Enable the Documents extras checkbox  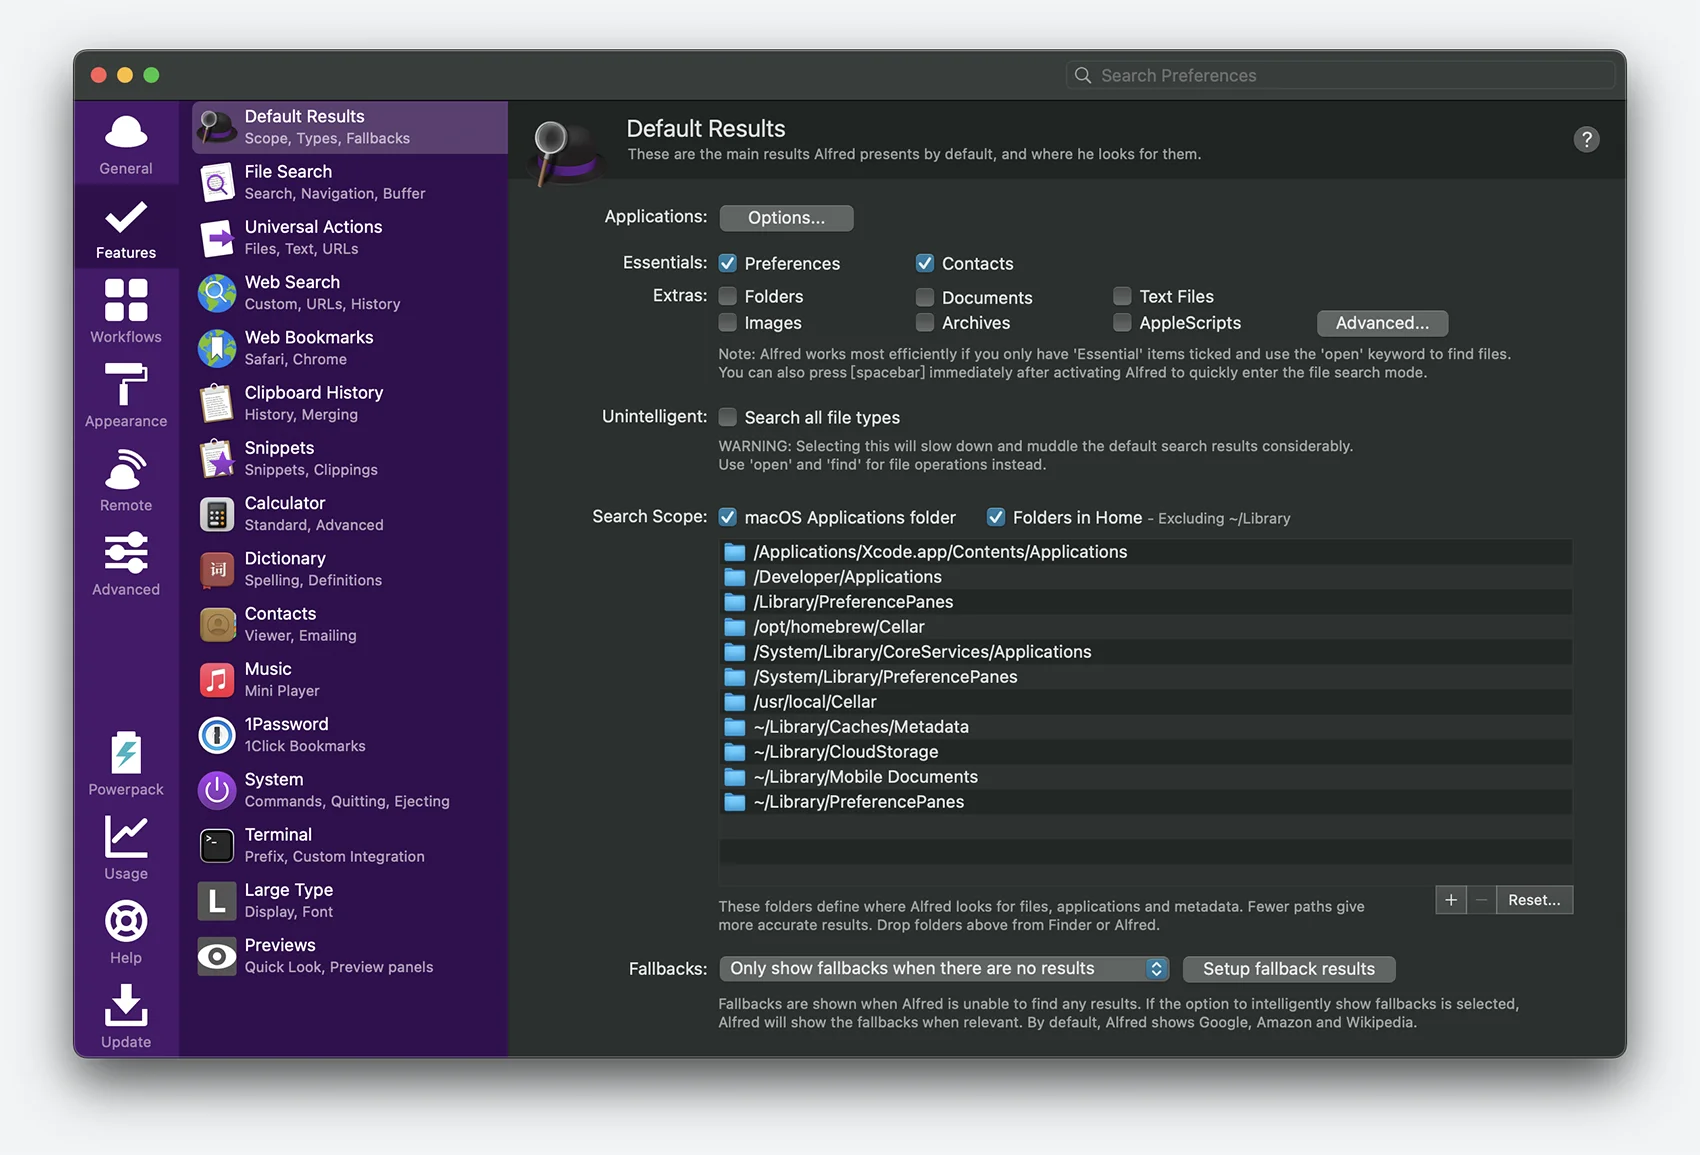click(x=925, y=297)
